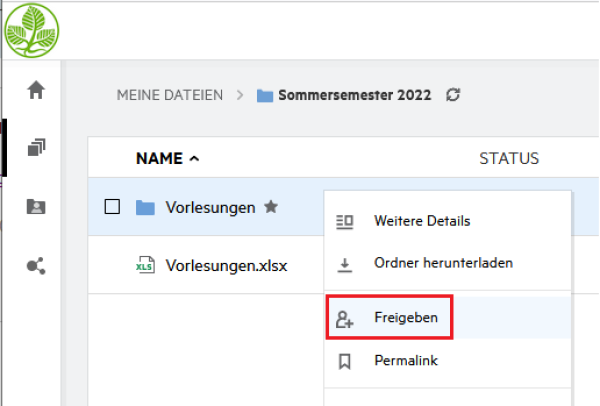Image resolution: width=600 pixels, height=406 pixels.
Task: Choose Permalink in the context menu
Action: pos(405,360)
